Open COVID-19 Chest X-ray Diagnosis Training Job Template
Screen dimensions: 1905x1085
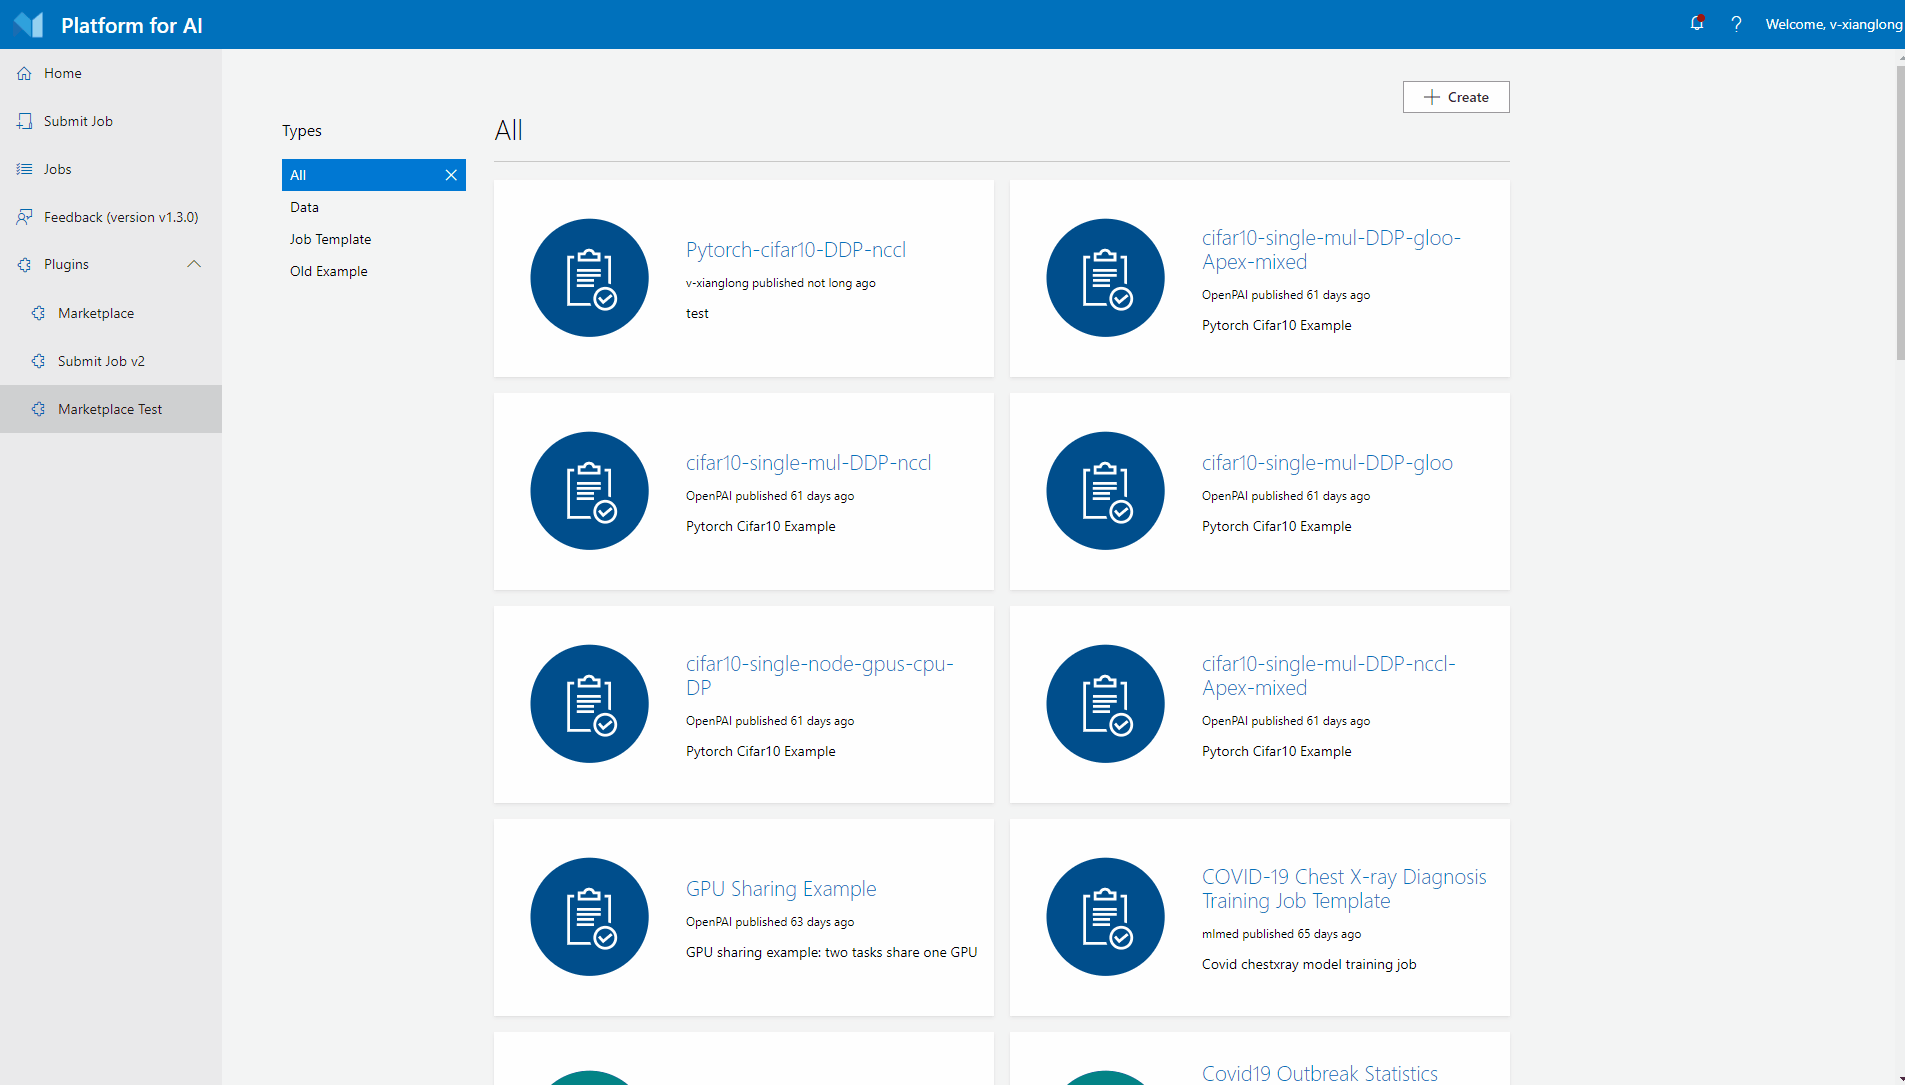(1344, 889)
